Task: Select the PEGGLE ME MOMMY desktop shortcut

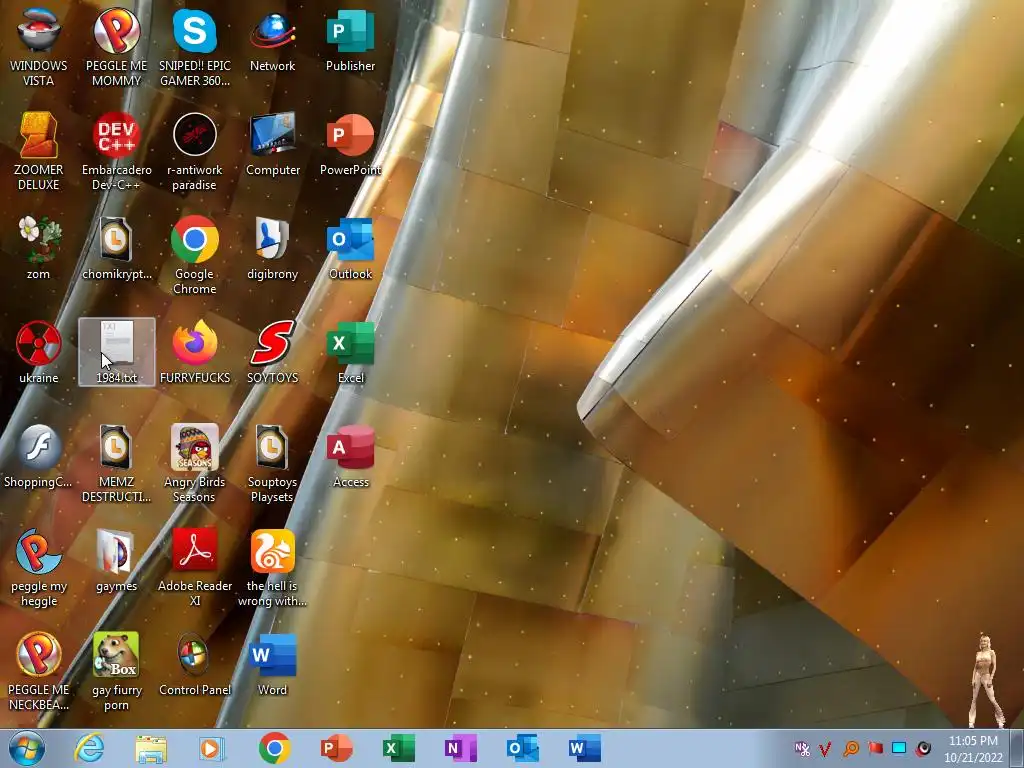Action: coord(116,47)
